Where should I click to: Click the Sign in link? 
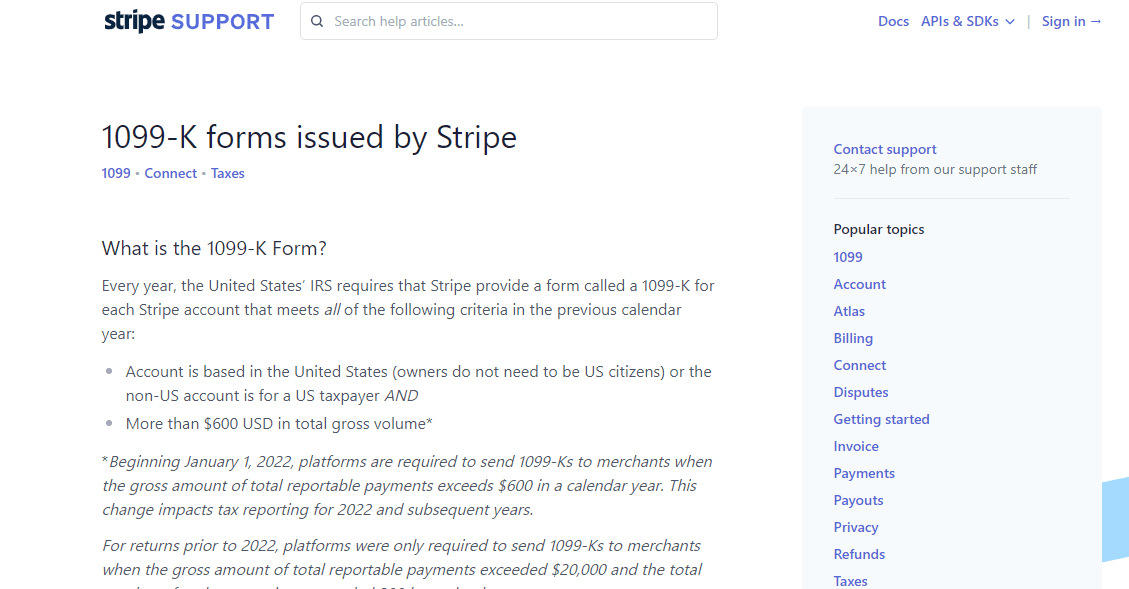[1071, 21]
